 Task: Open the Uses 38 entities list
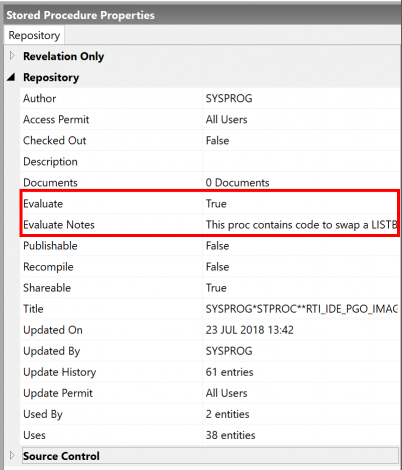click(230, 435)
